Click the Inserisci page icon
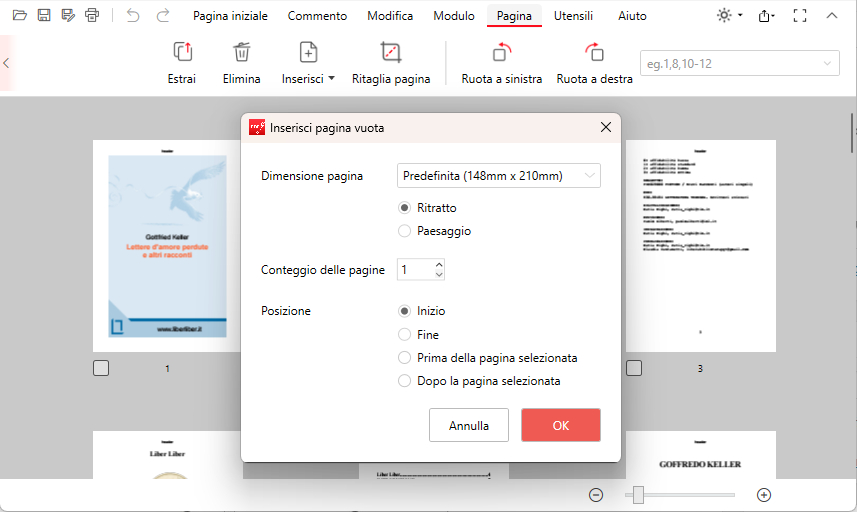The width and height of the screenshot is (857, 512). pos(308,53)
